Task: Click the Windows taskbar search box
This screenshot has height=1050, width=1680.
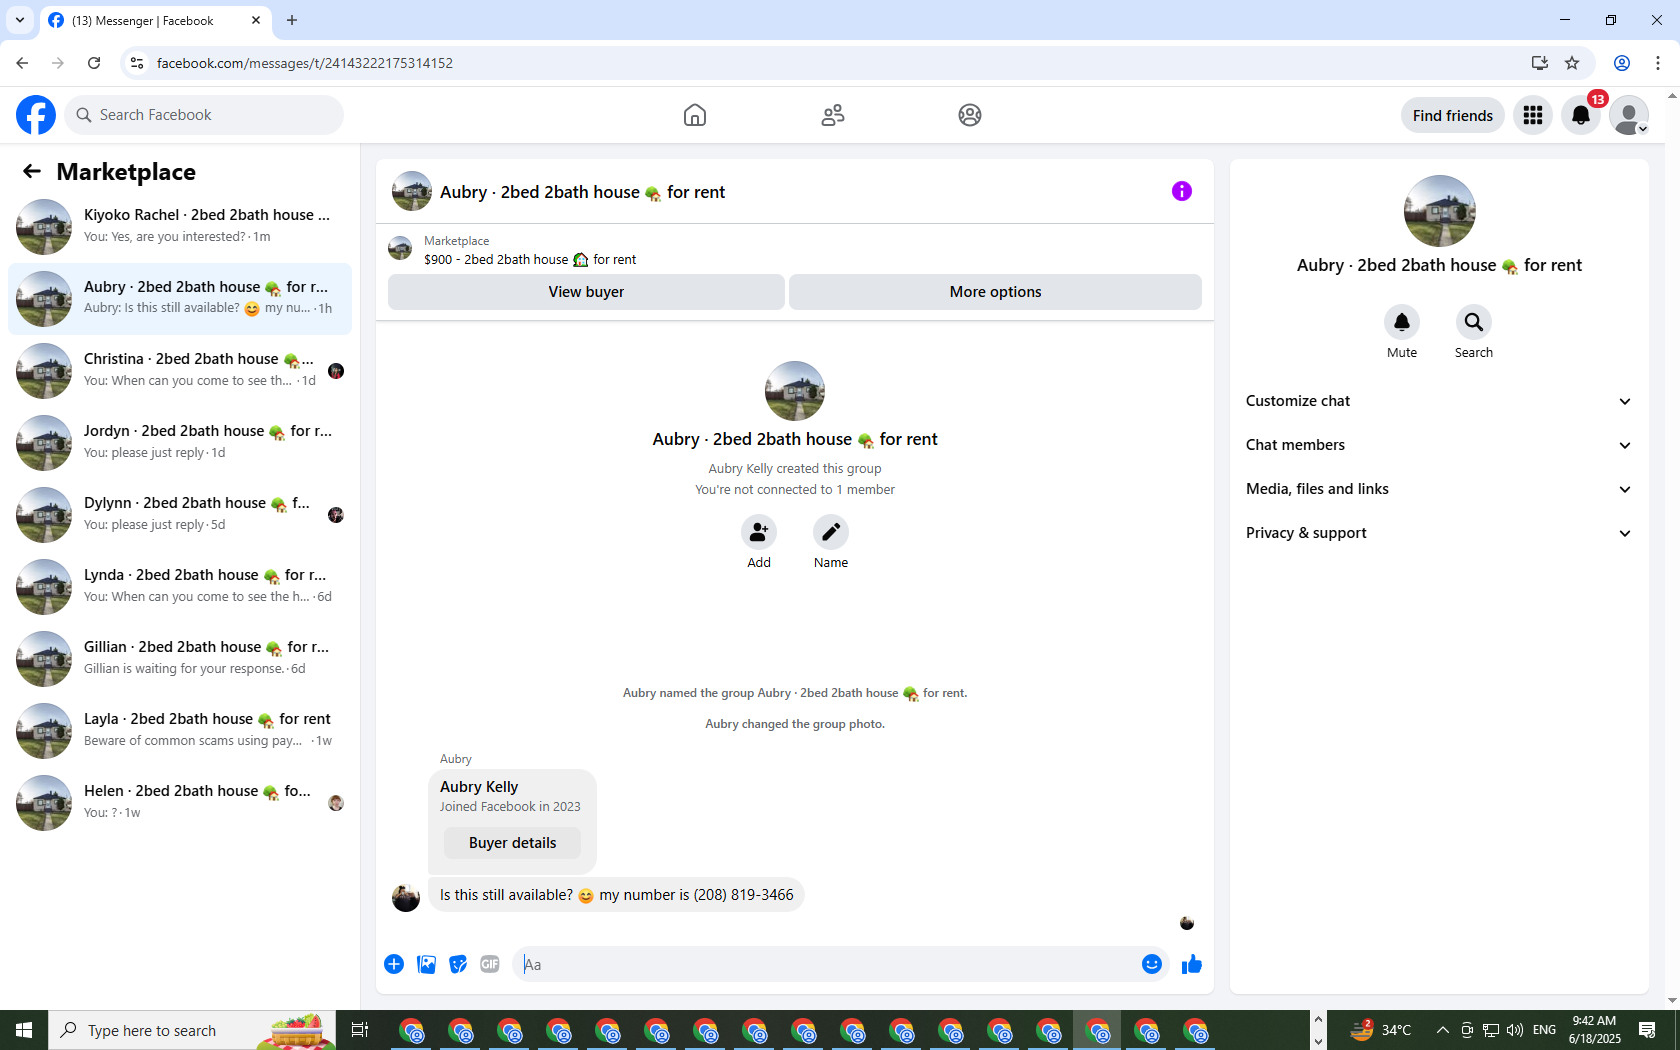Action: coord(192,1030)
